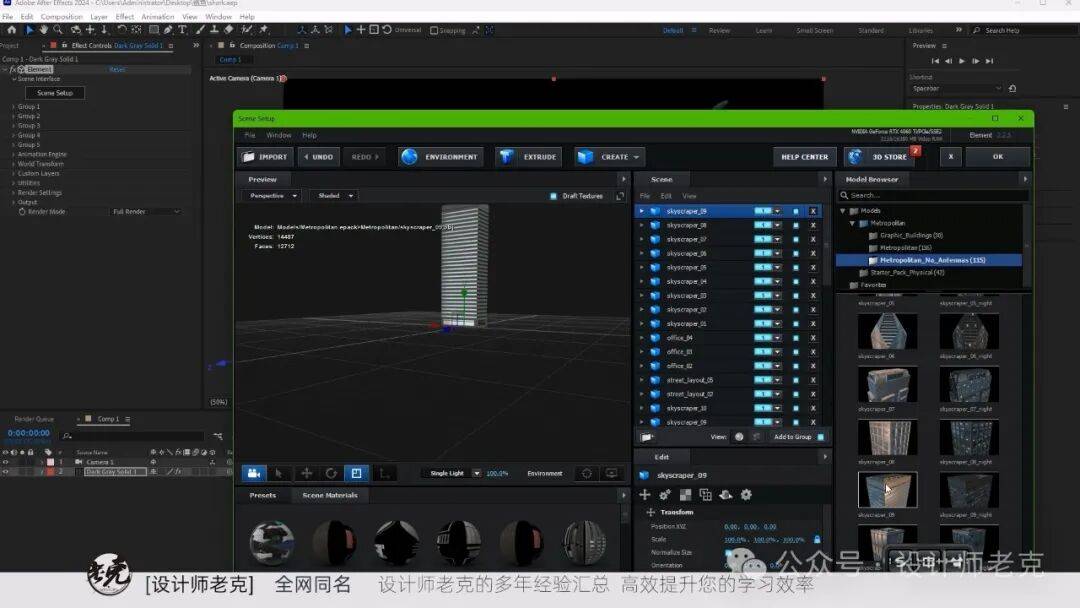This screenshot has width=1080, height=608.
Task: Open the Perspective view dropdown
Action: pyautogui.click(x=271, y=196)
